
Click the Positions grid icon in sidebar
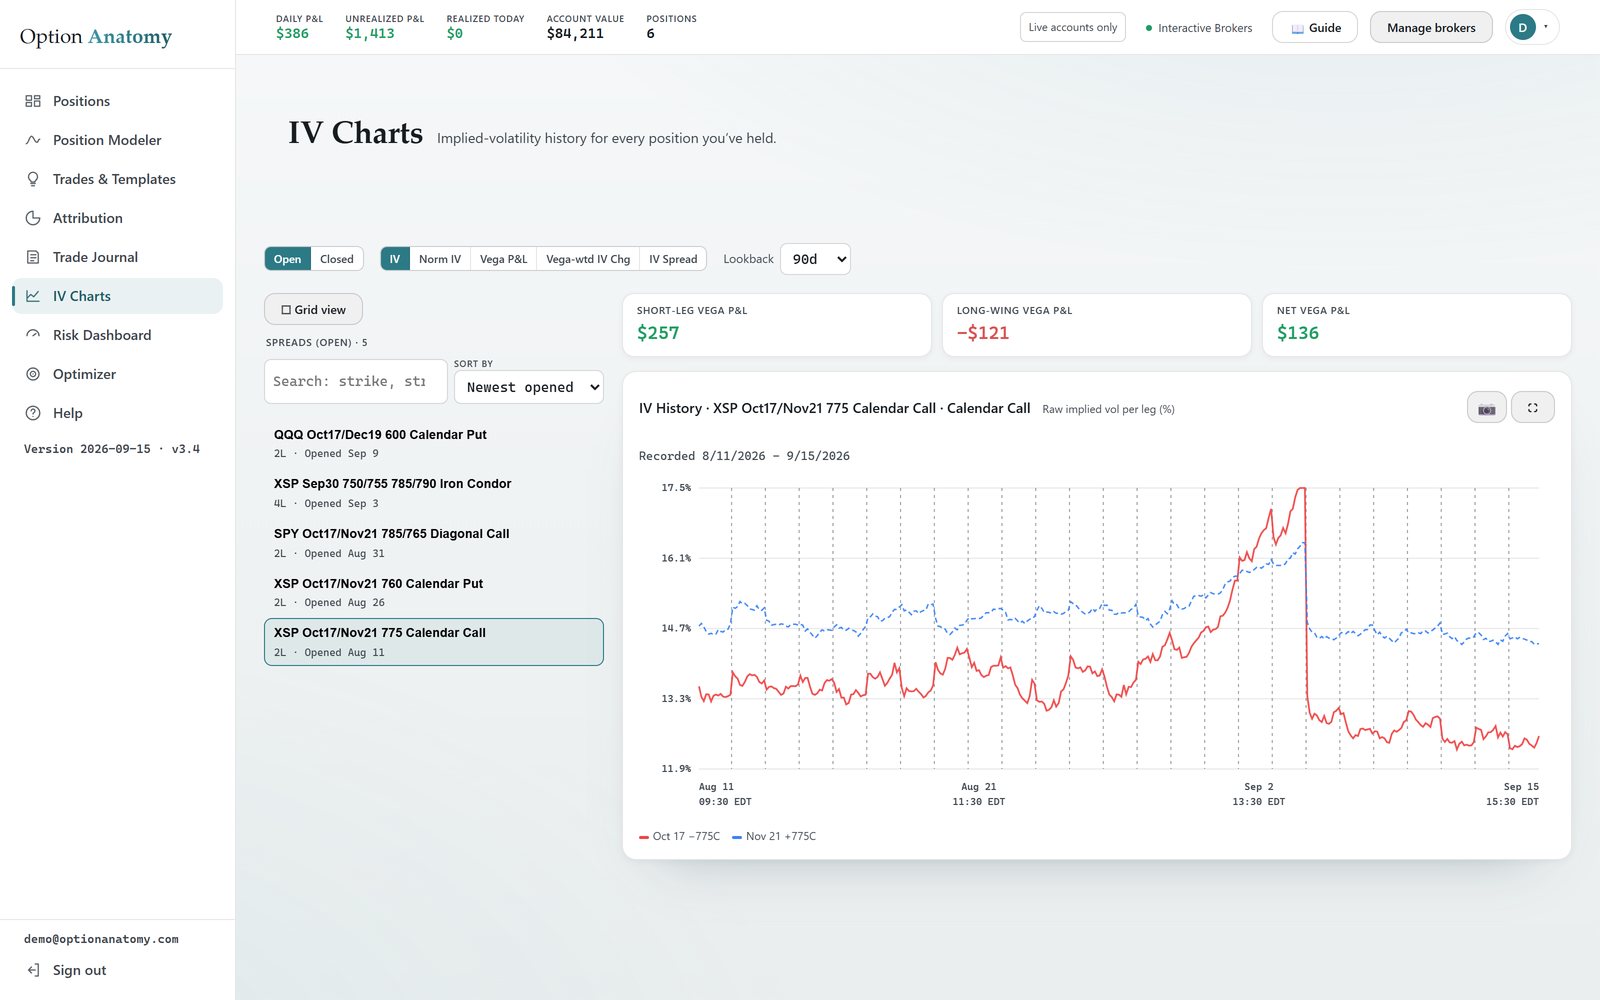tap(33, 101)
